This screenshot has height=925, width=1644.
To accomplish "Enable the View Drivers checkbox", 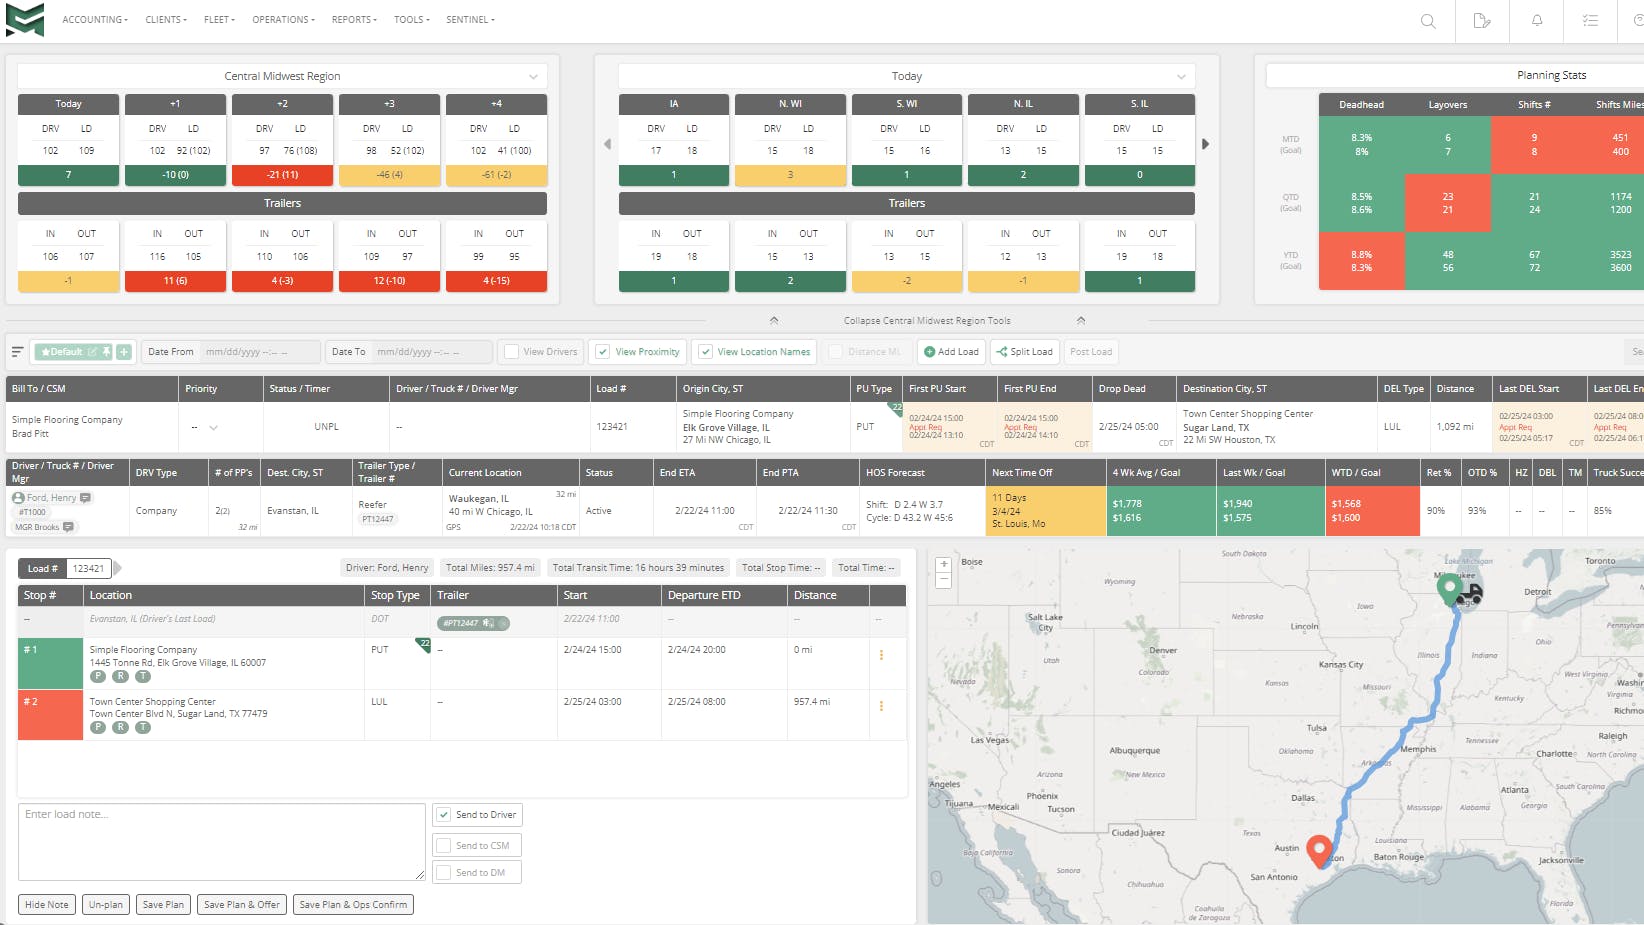I will pyautogui.click(x=513, y=351).
